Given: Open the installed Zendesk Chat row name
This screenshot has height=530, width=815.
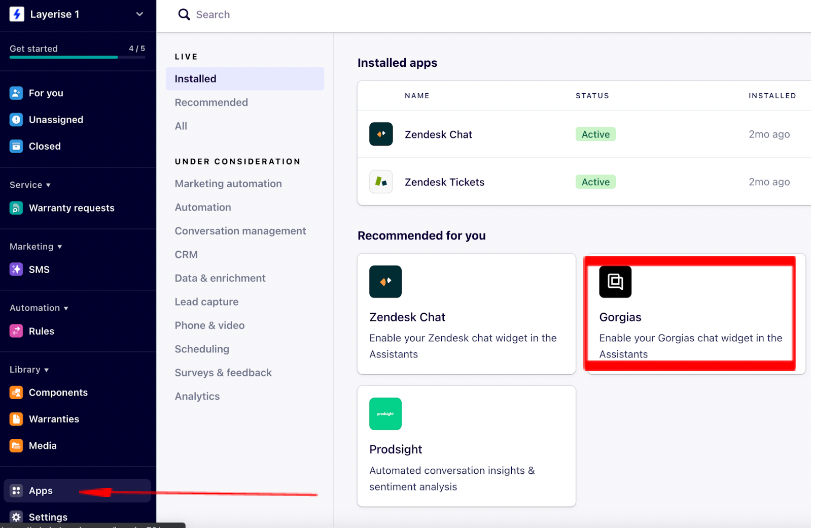Looking at the screenshot, I should pos(438,134).
